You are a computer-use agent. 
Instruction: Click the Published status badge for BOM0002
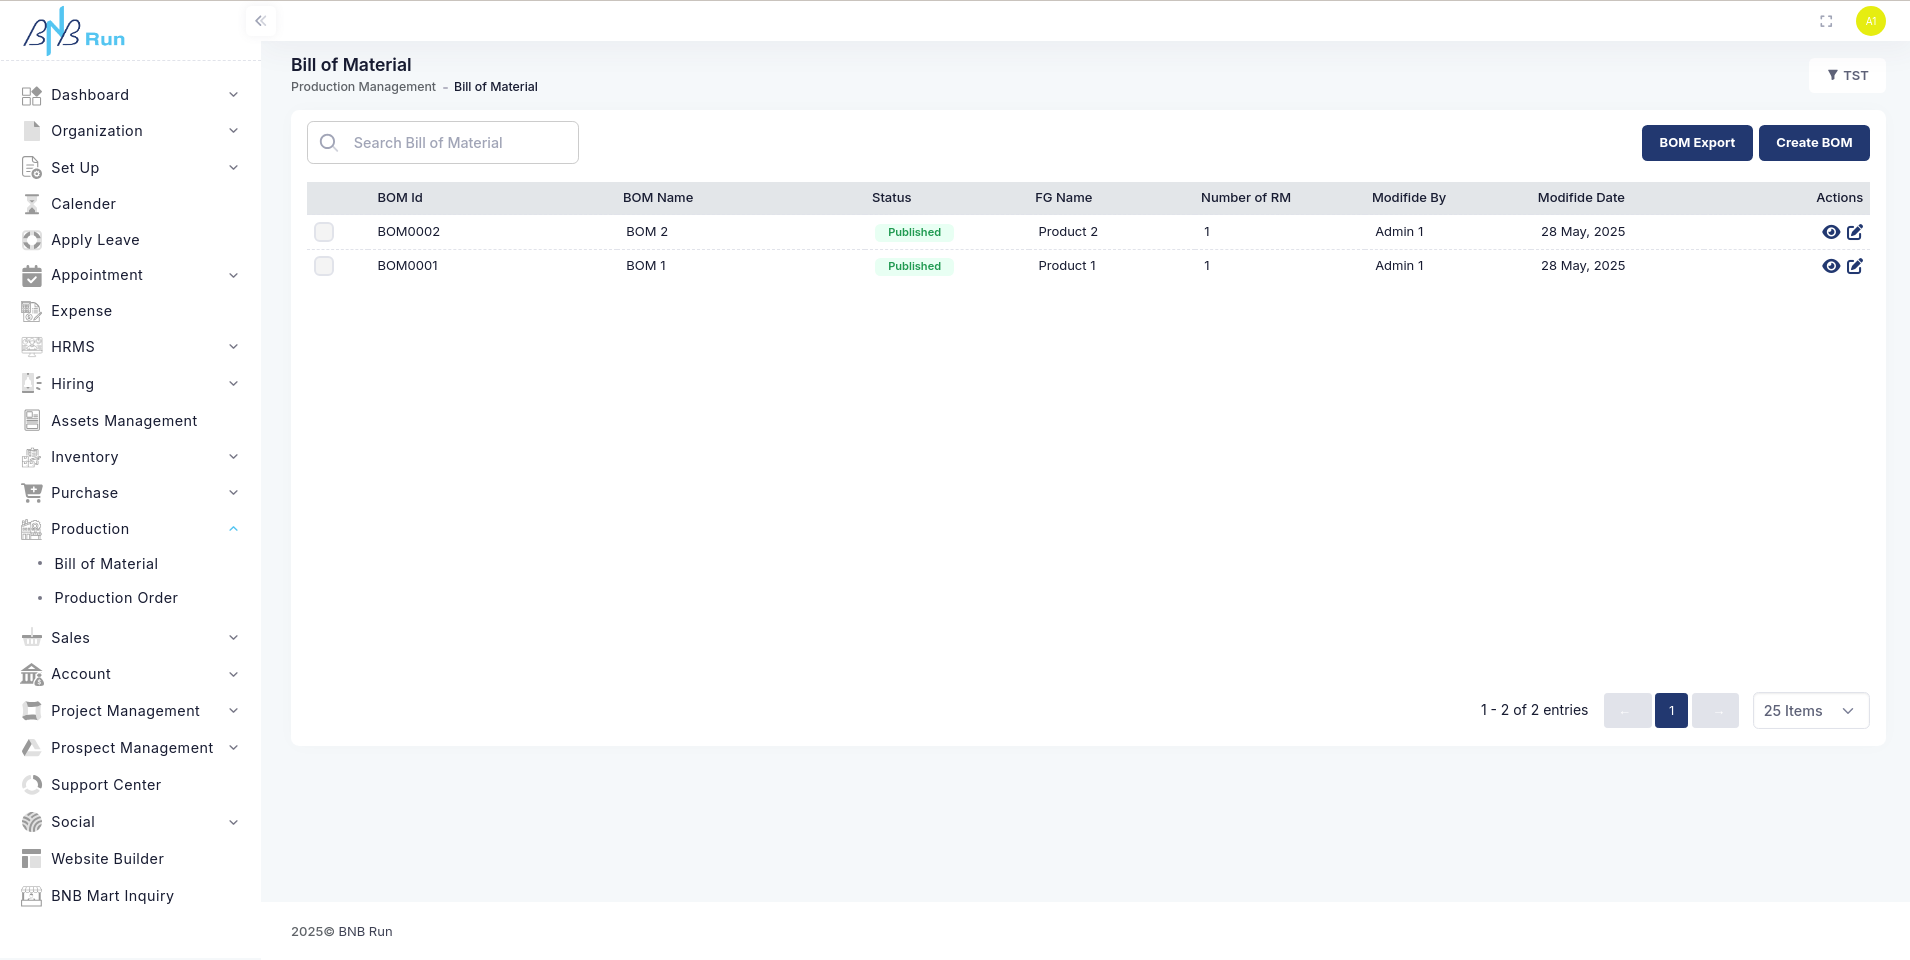click(914, 232)
